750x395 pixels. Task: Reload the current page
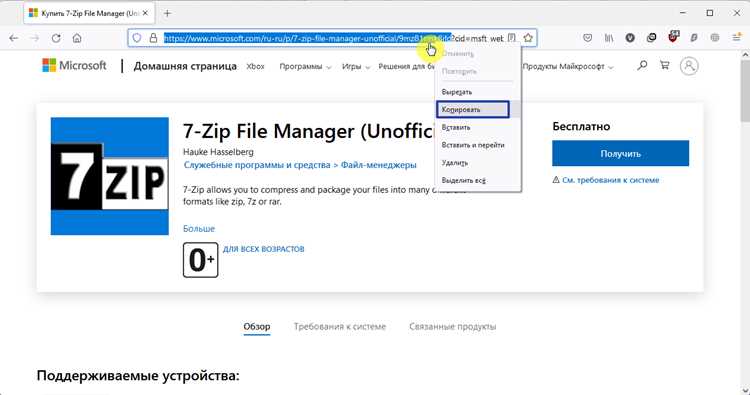tap(56, 38)
